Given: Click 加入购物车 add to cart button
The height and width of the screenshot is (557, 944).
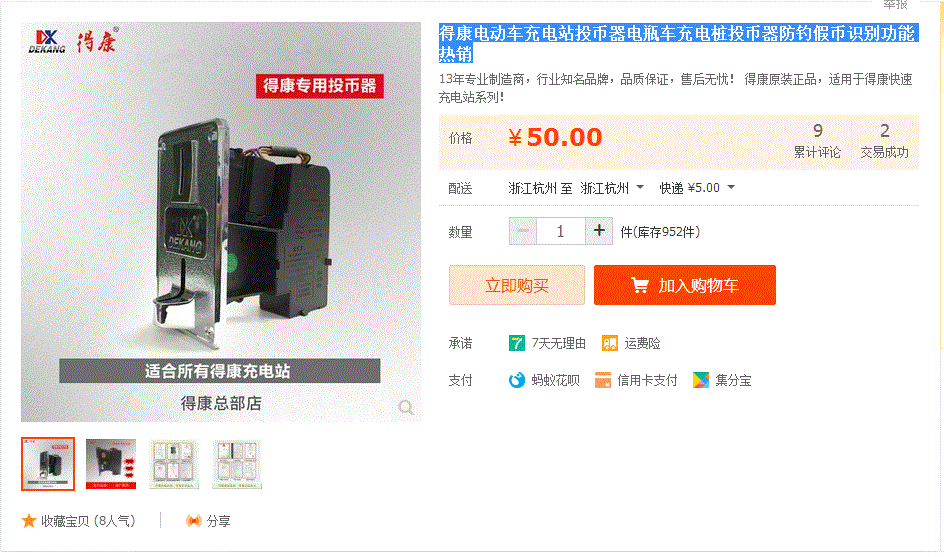Looking at the screenshot, I should tap(685, 285).
